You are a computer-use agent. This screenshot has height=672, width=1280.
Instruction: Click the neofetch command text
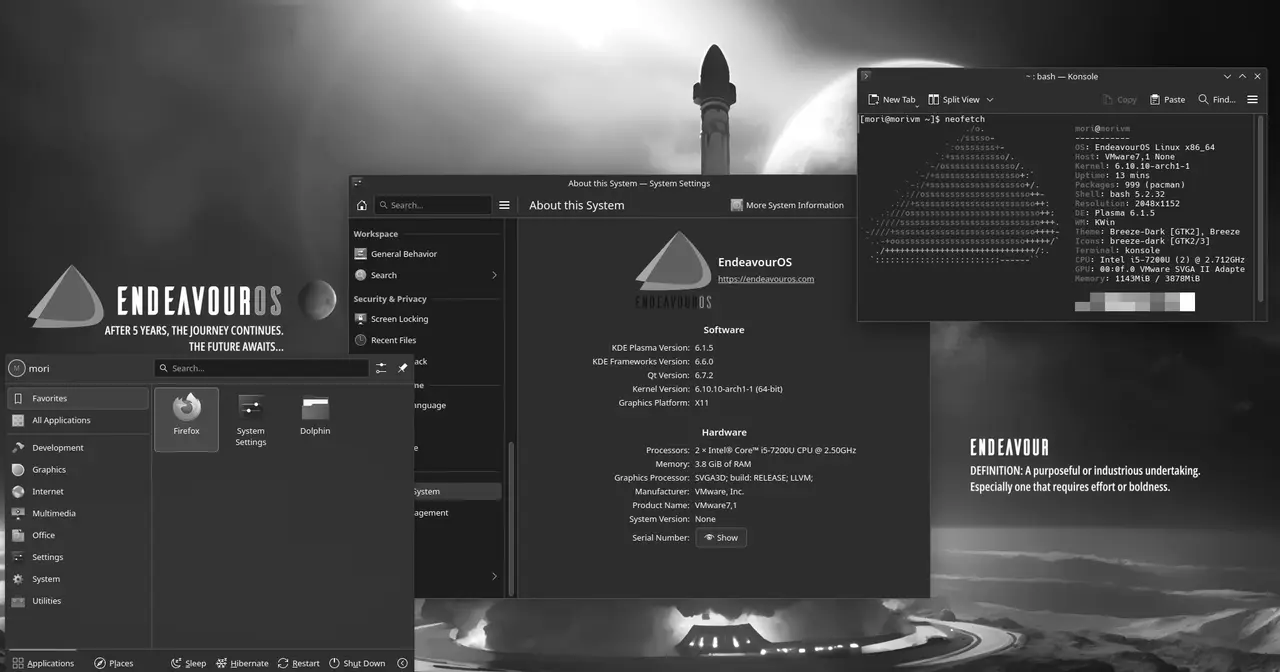[965, 119]
